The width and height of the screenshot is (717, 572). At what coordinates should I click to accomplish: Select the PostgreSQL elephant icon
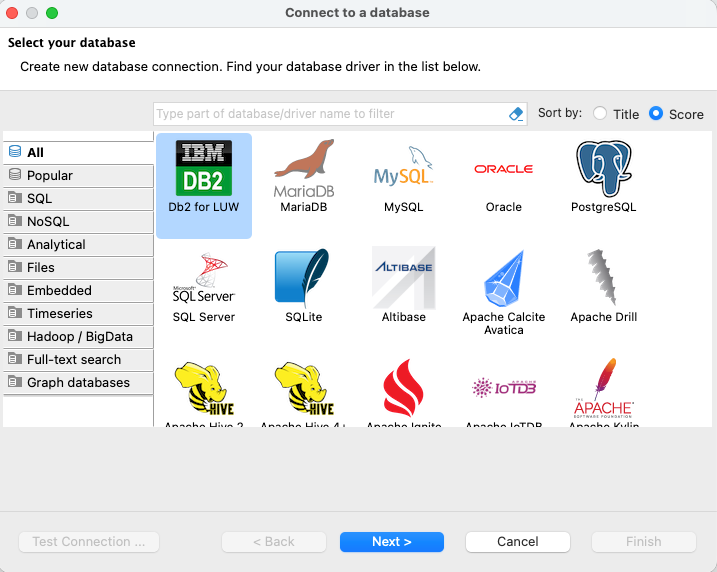coord(604,168)
